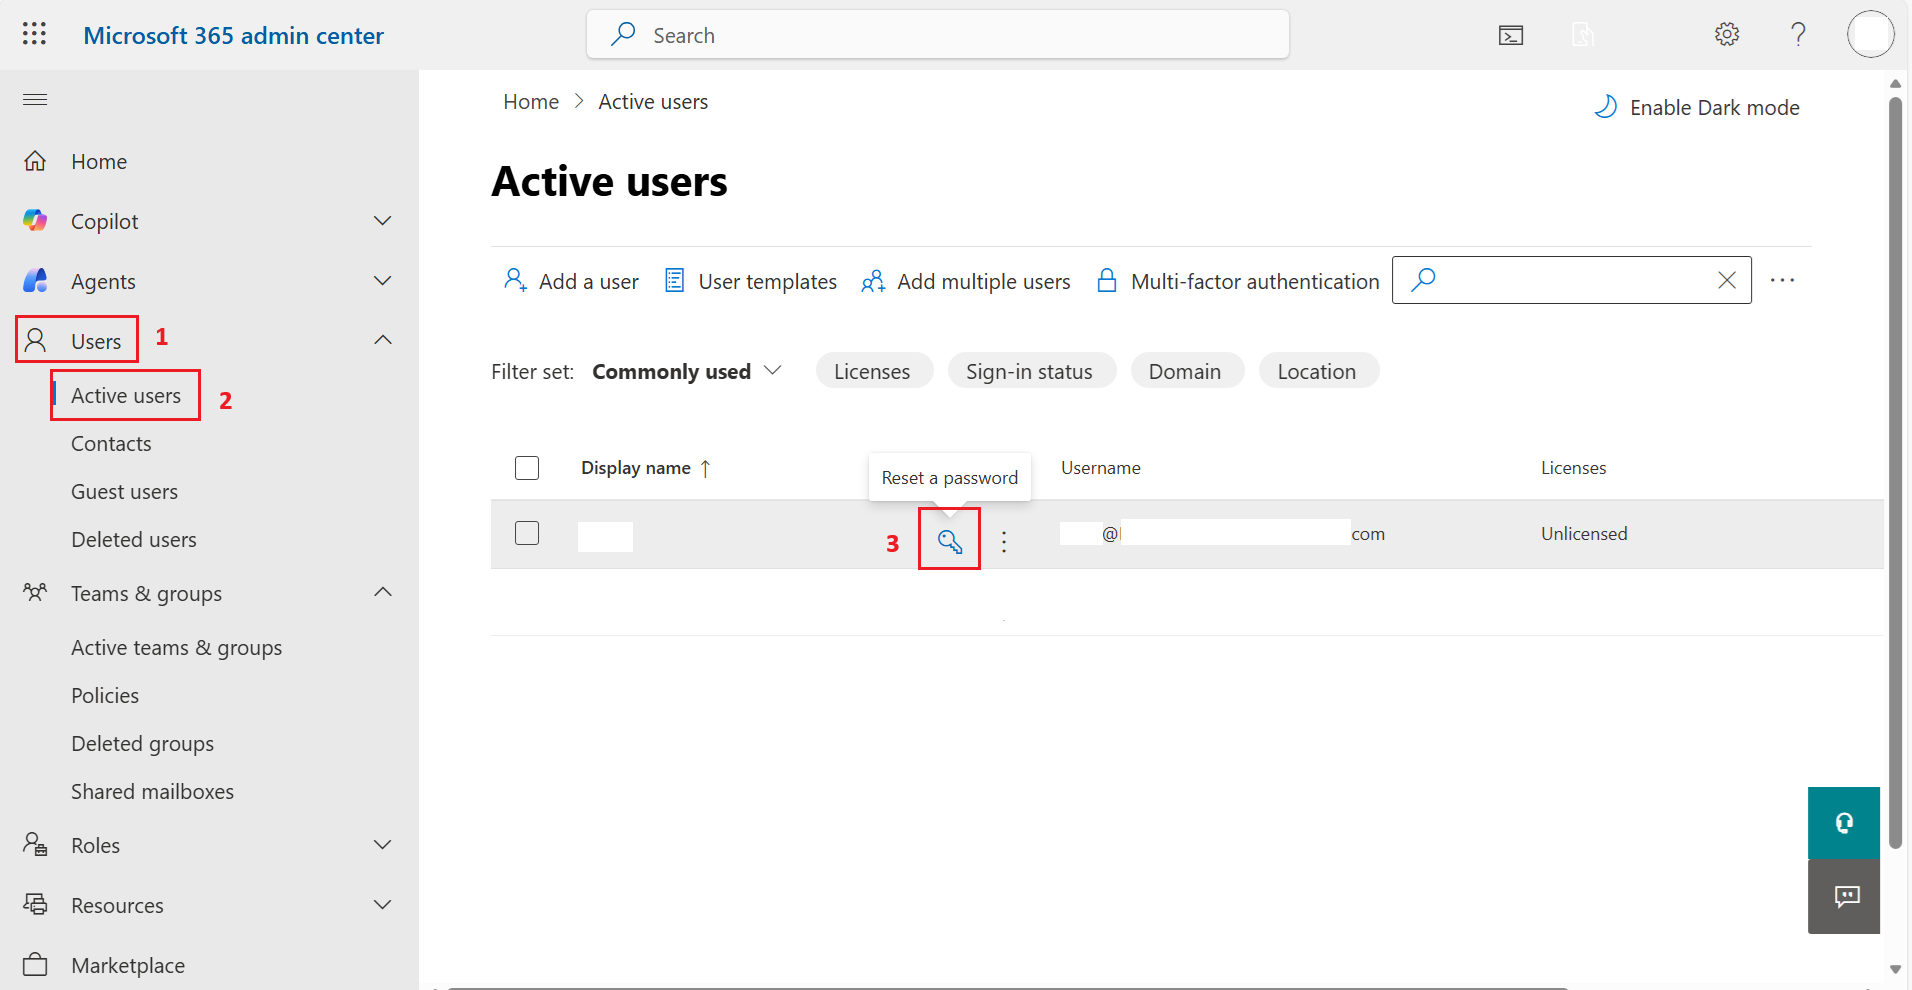Open the Licenses filter
This screenshot has height=990, width=1912.
(x=873, y=371)
